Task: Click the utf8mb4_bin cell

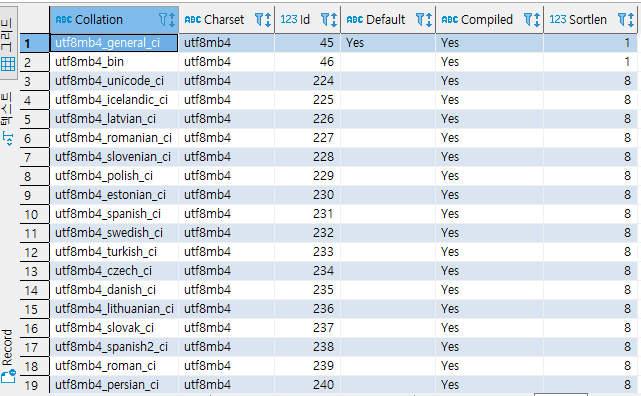Action: (114, 62)
